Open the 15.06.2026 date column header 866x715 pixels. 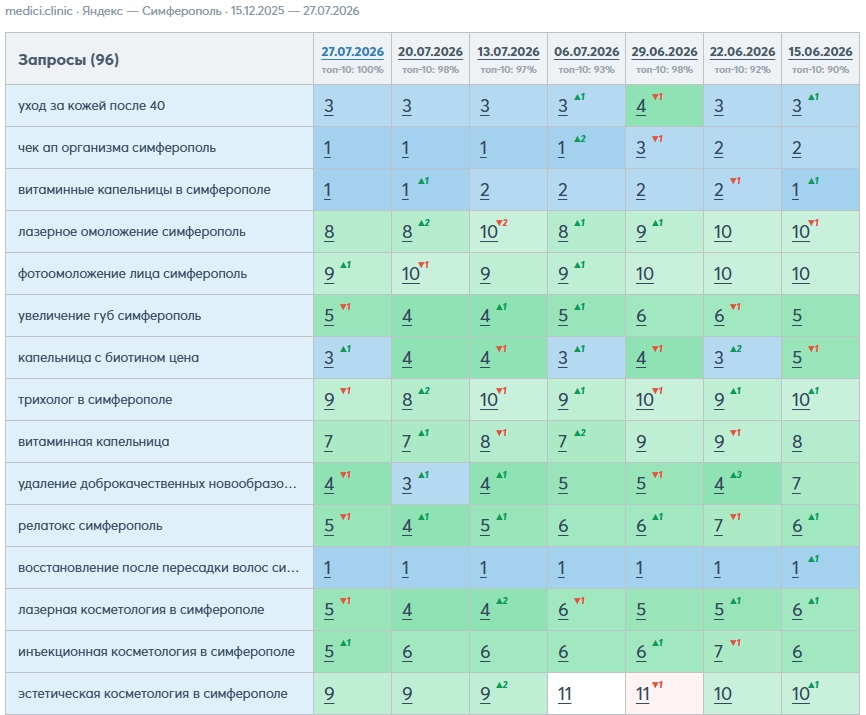tap(820, 52)
